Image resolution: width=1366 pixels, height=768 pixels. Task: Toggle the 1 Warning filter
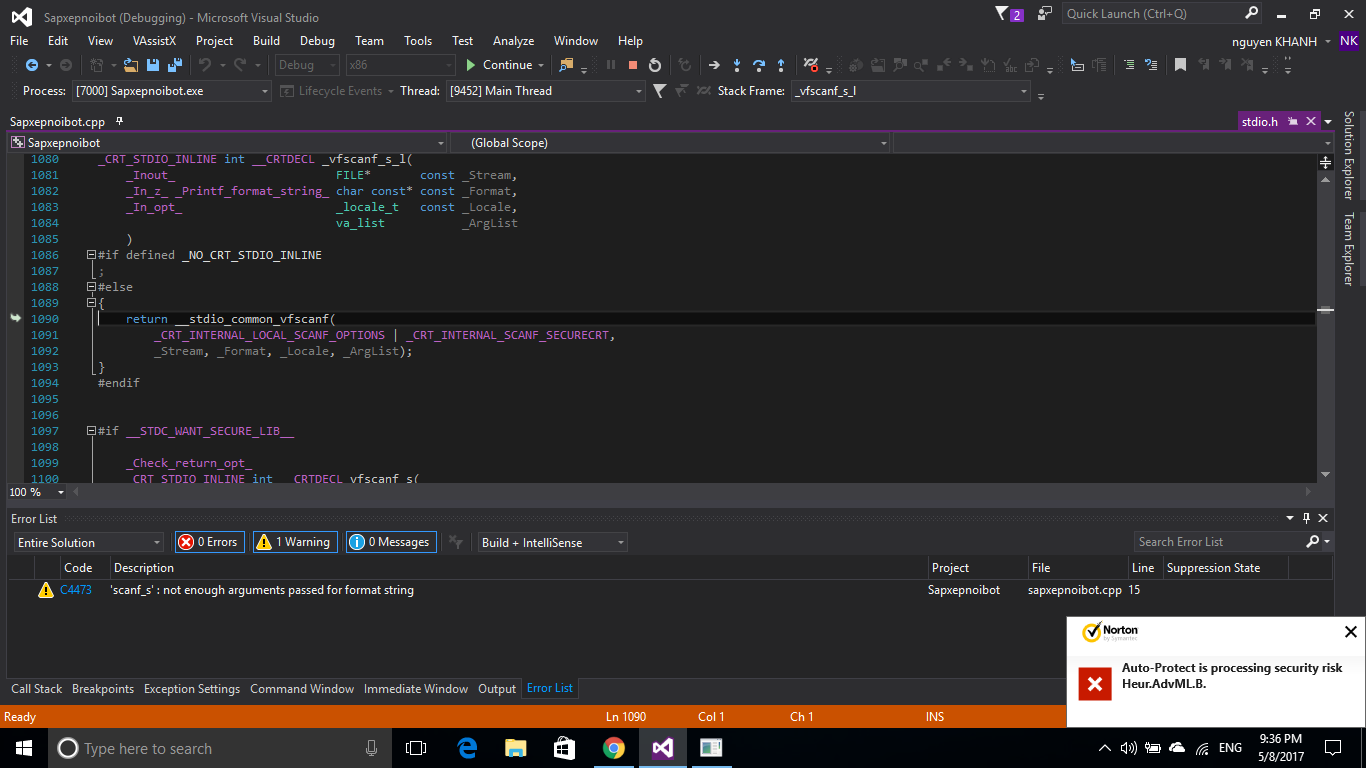[295, 541]
